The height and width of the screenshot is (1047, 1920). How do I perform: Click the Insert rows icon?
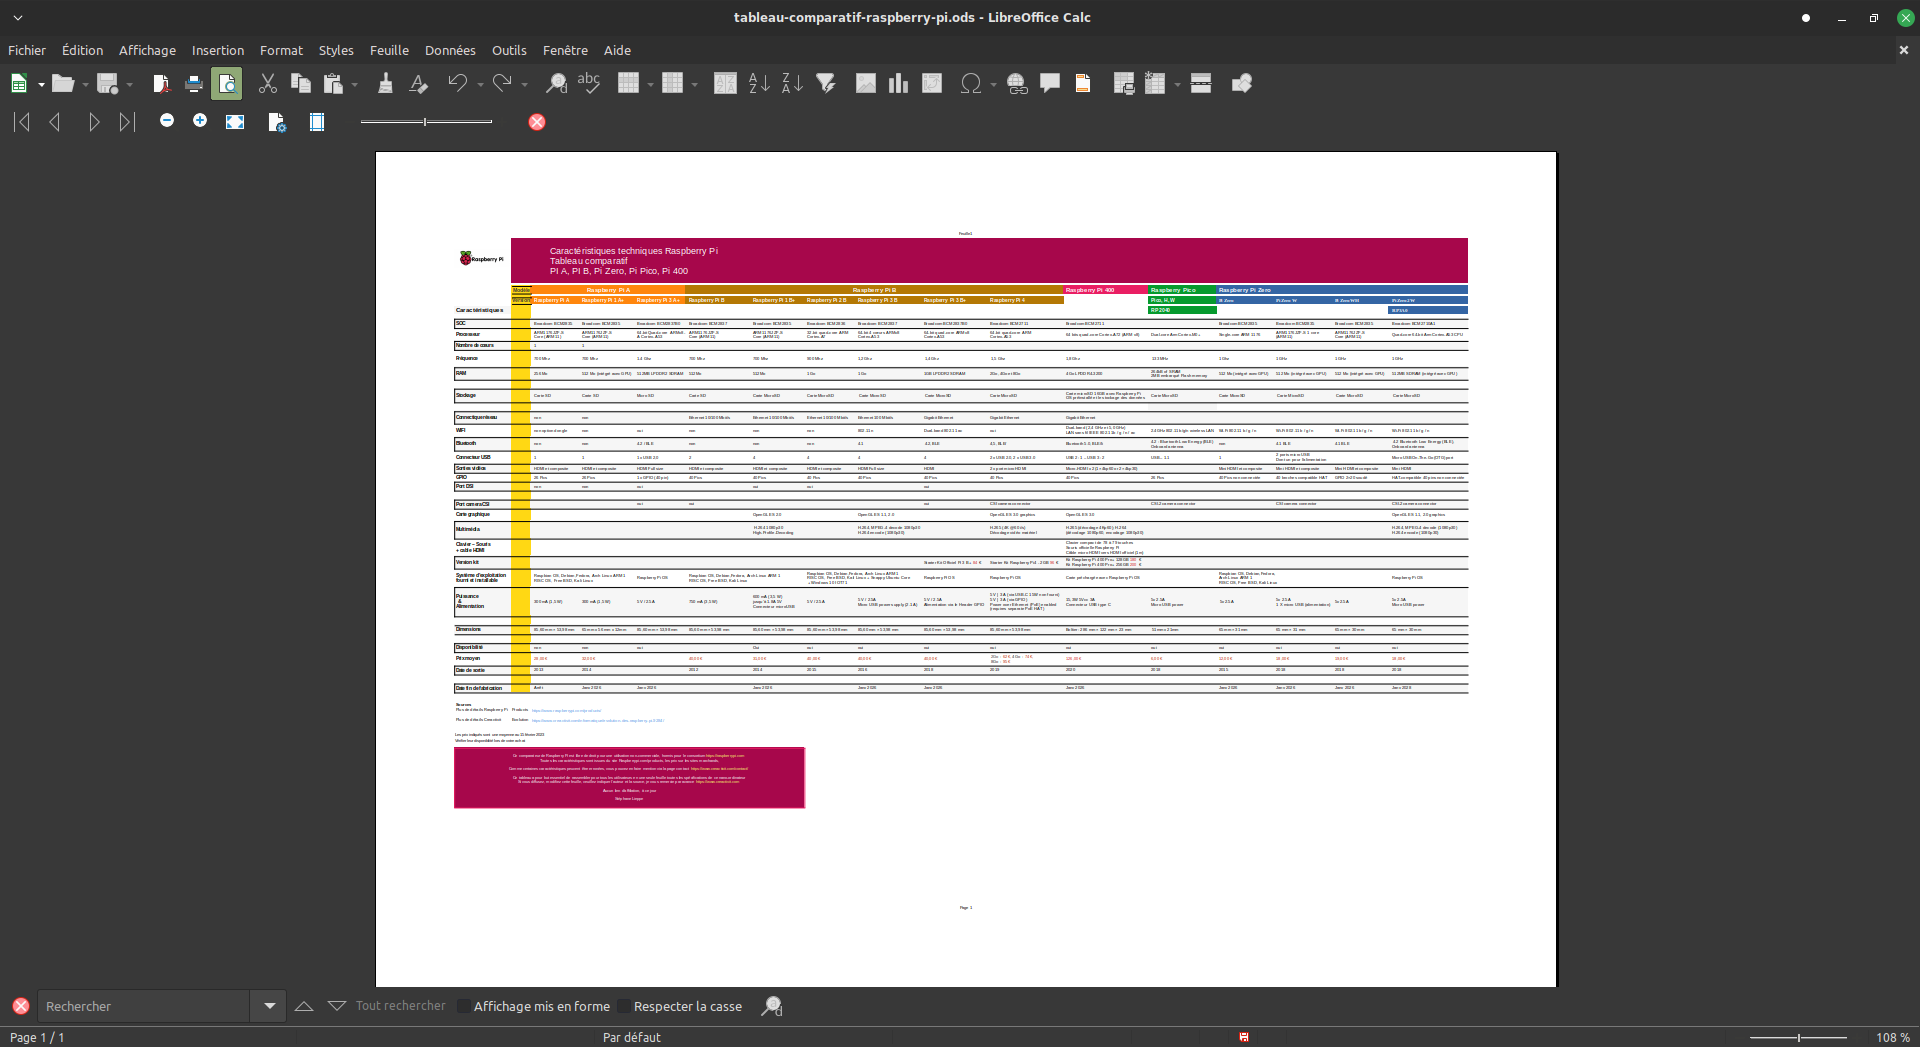point(628,84)
